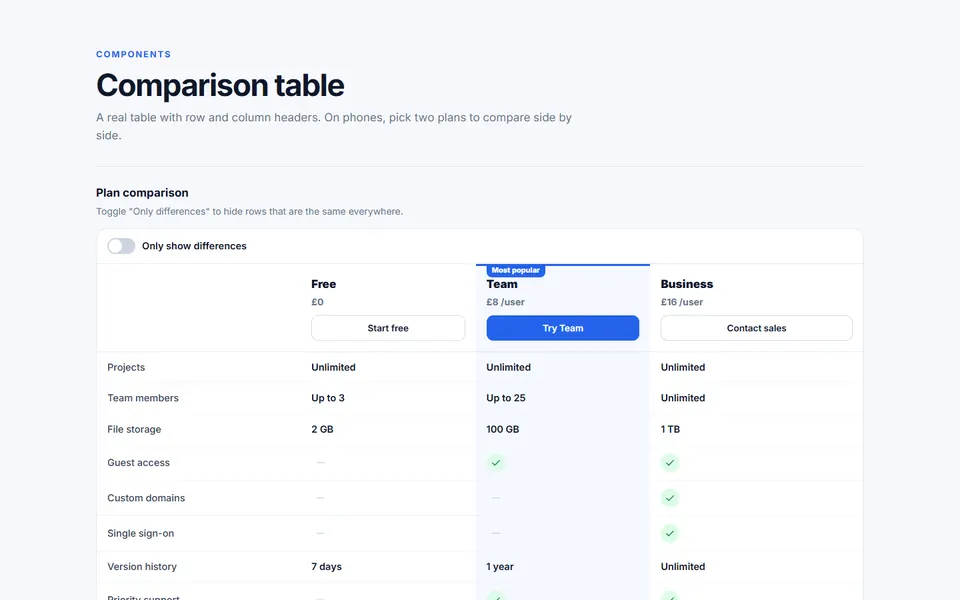
Task: Click the Start free button
Action: click(388, 328)
